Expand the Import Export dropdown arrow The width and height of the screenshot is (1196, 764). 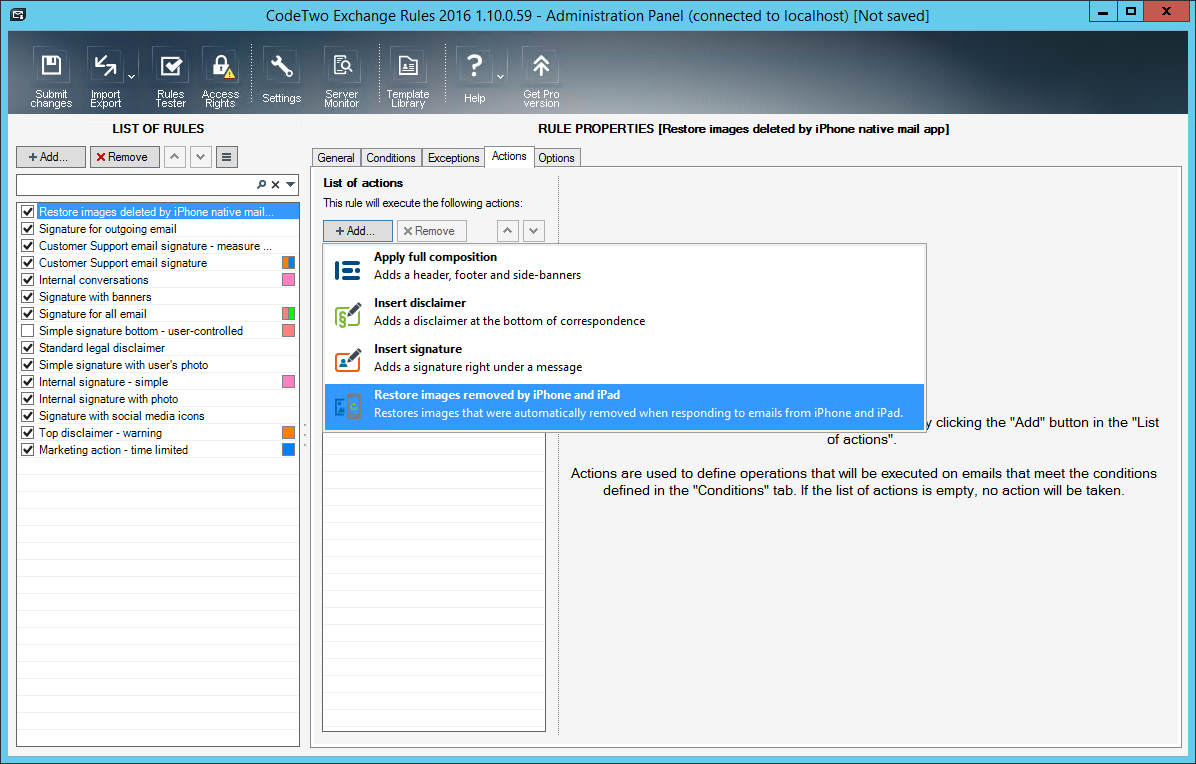point(131,77)
